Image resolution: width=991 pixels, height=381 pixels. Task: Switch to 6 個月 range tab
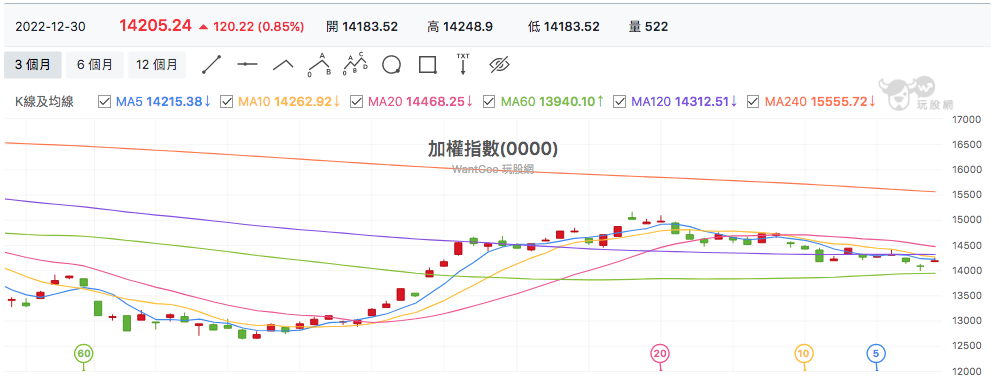[95, 64]
